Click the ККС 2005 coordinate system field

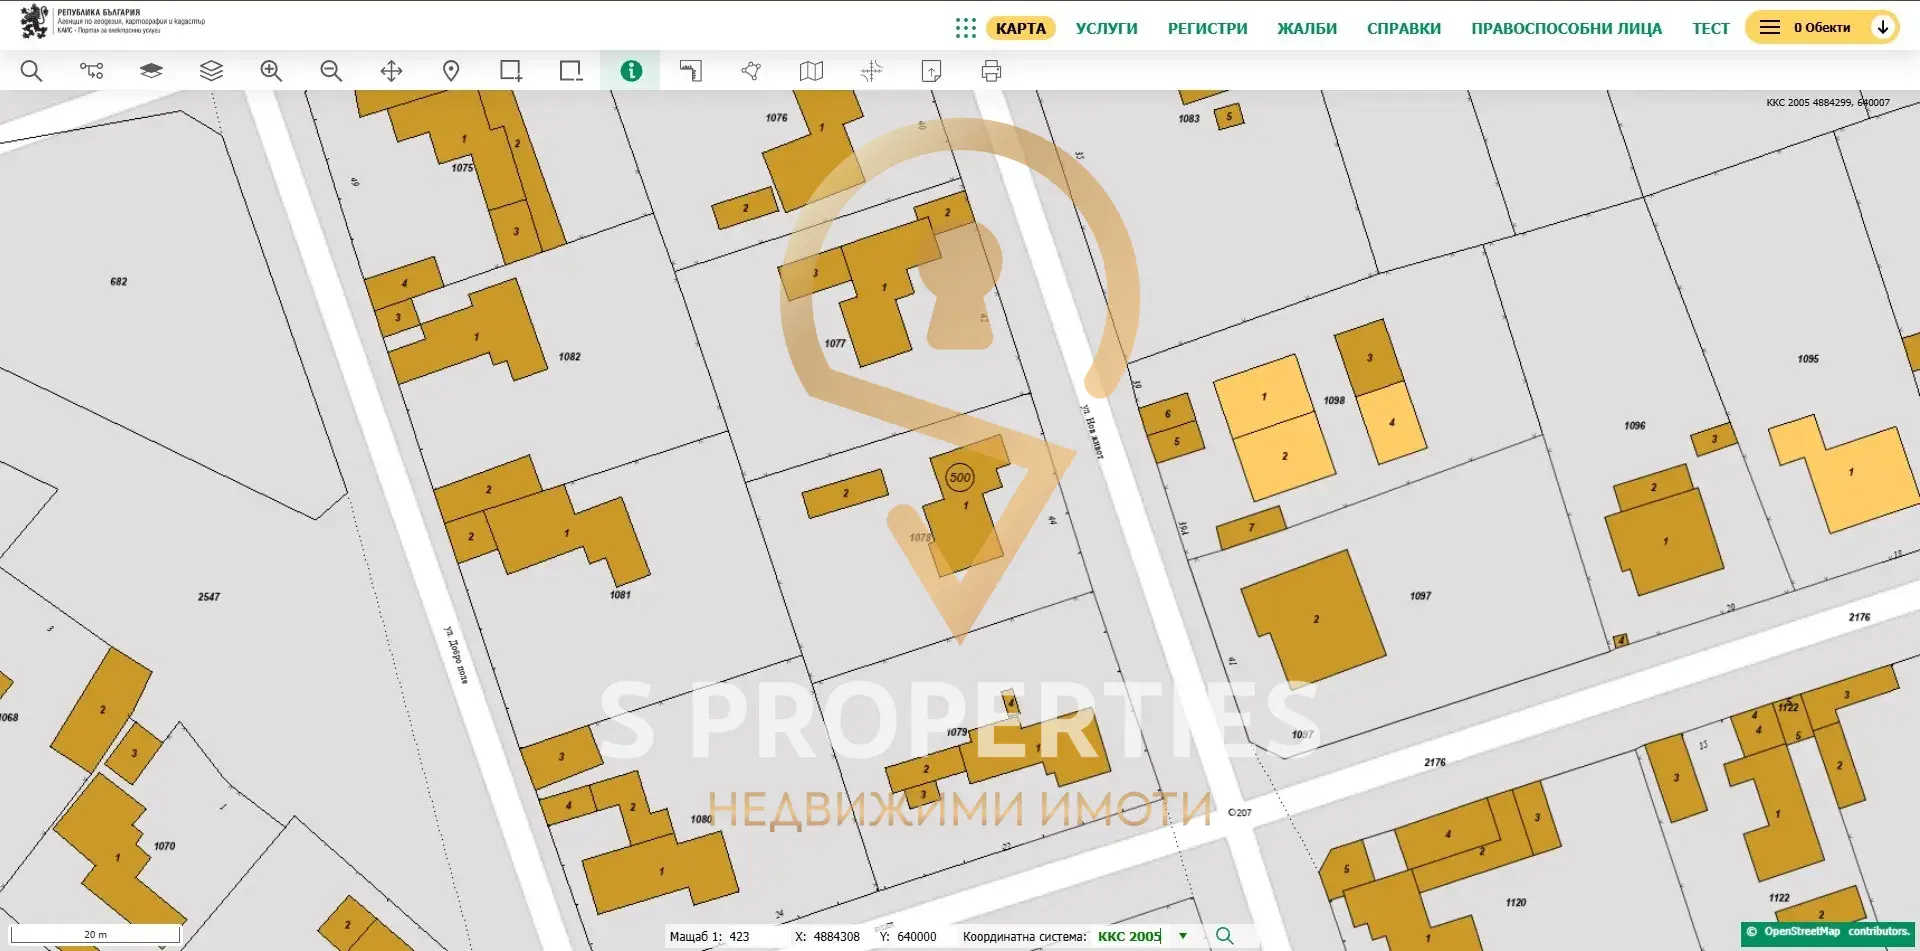pos(1129,936)
